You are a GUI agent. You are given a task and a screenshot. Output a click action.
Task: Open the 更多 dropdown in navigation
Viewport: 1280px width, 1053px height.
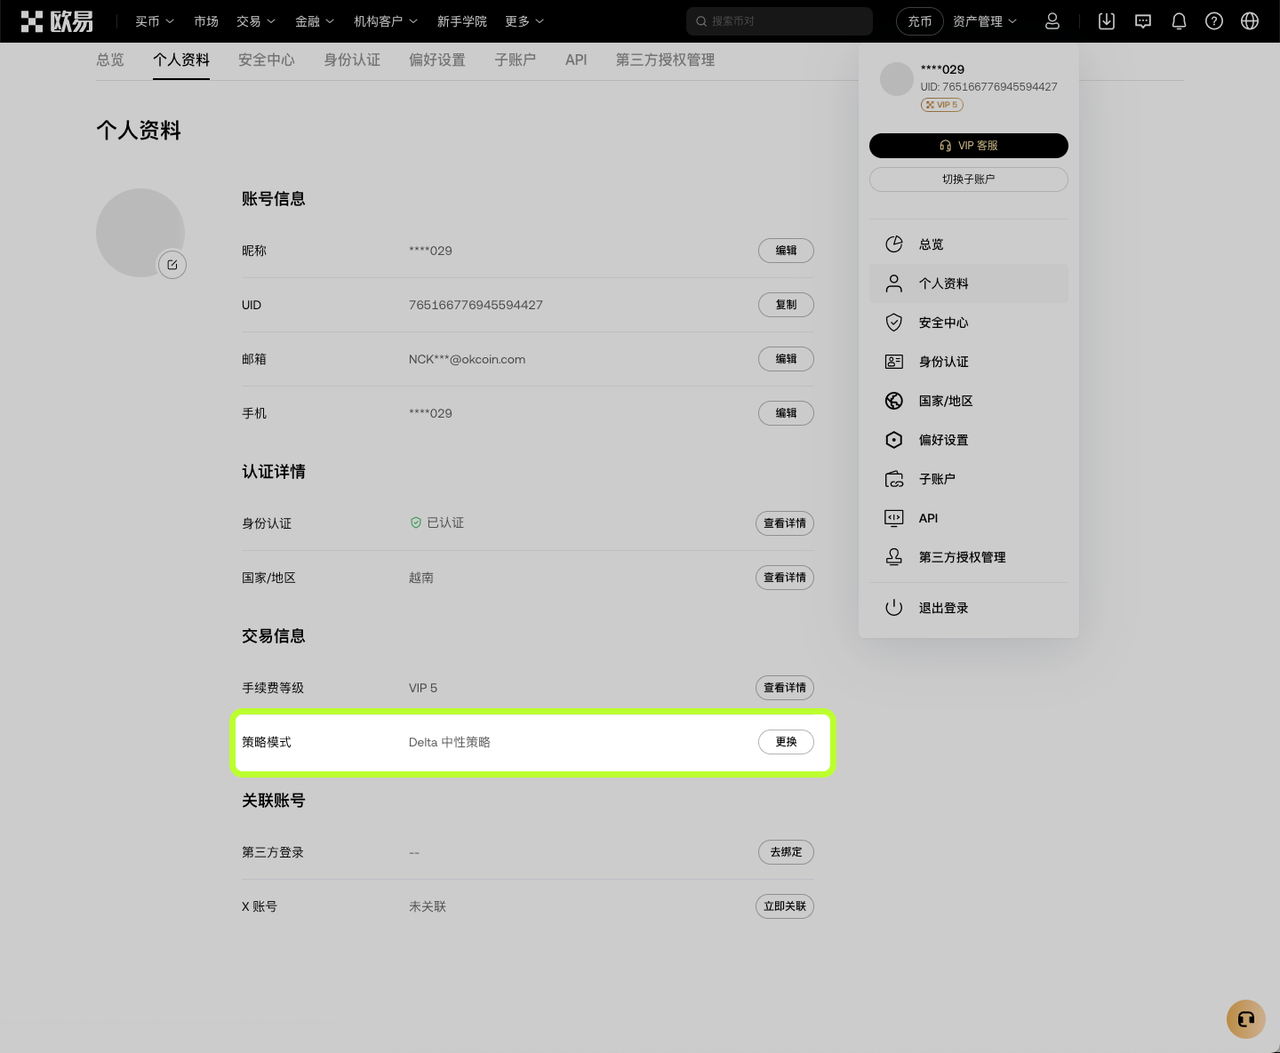click(x=524, y=21)
